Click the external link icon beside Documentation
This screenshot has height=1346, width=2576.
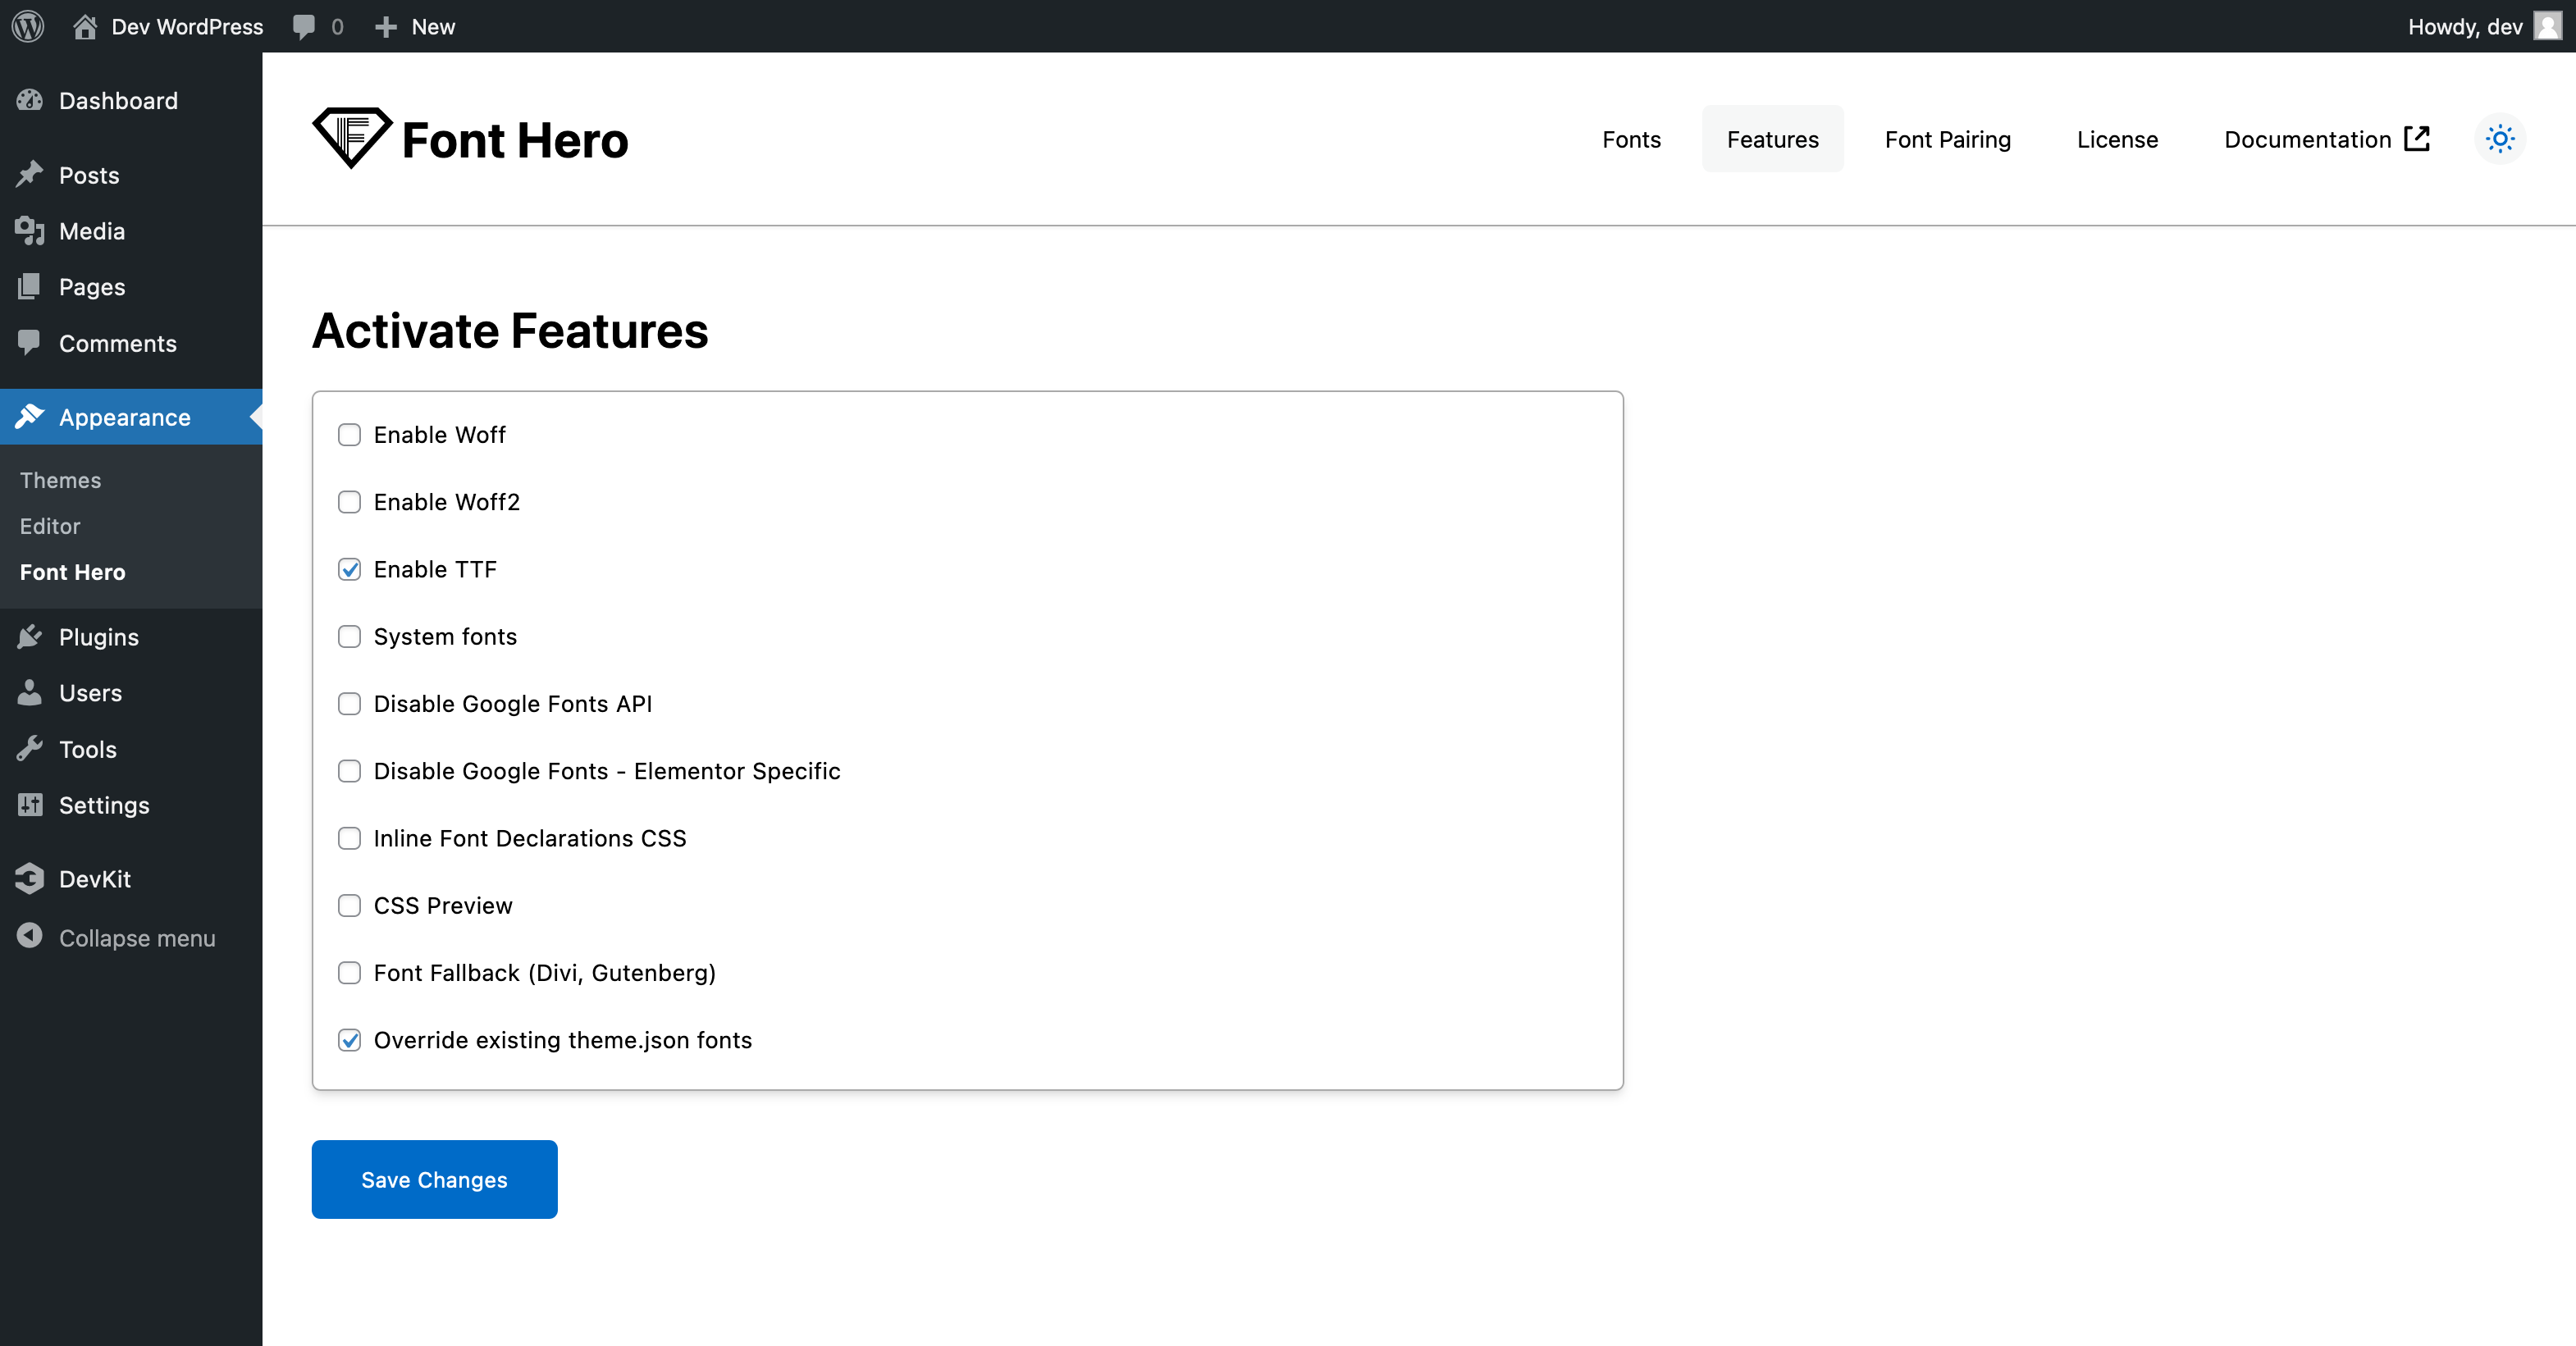pos(2417,138)
